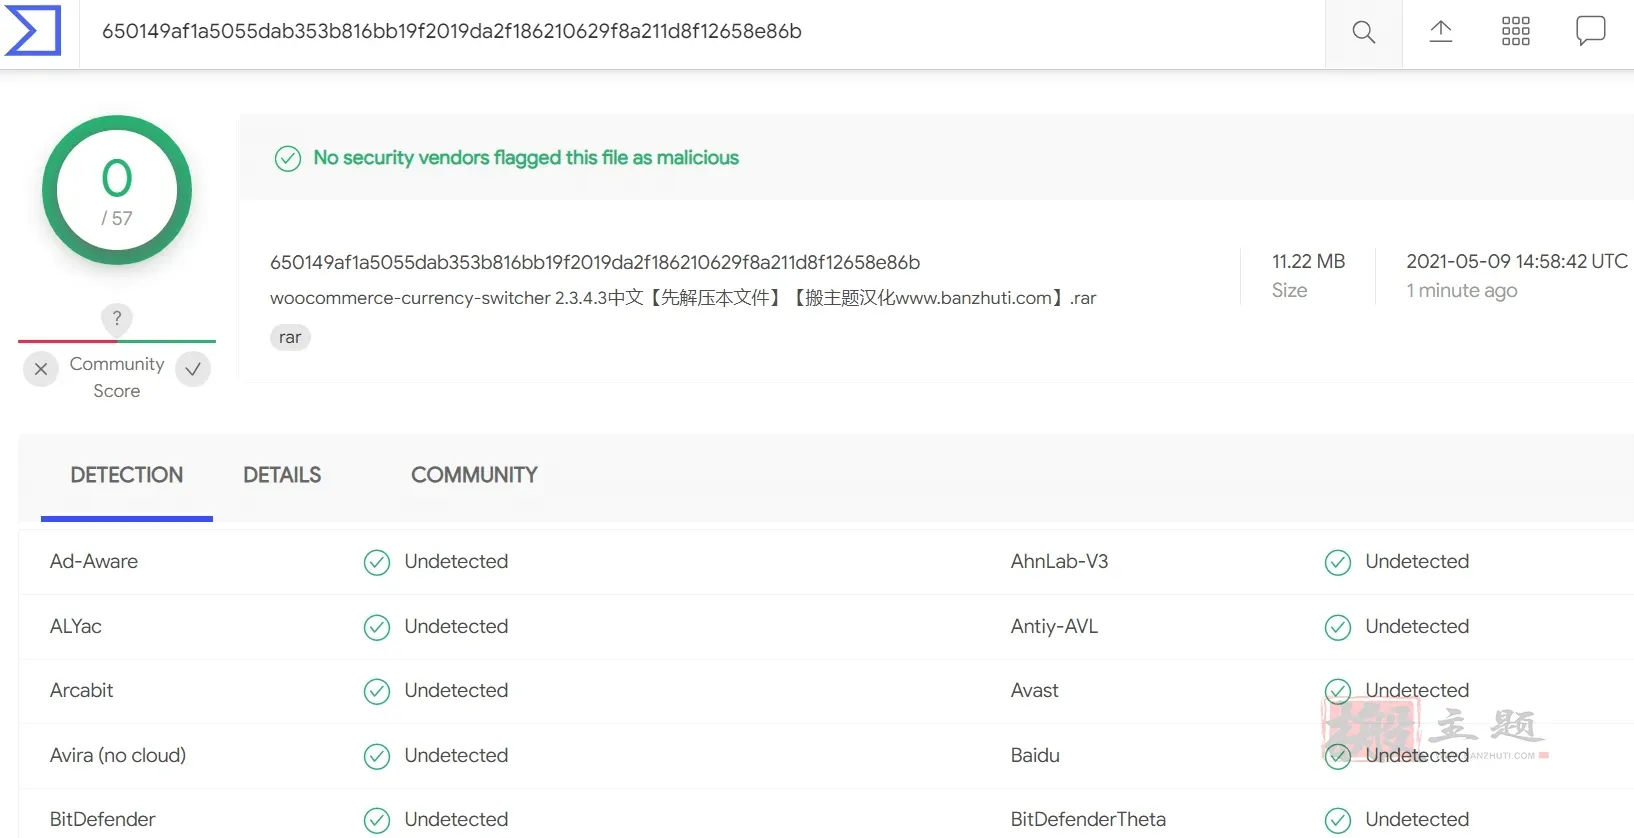1634x838 pixels.
Task: Click the VirusTotal logo icon
Action: 33,31
